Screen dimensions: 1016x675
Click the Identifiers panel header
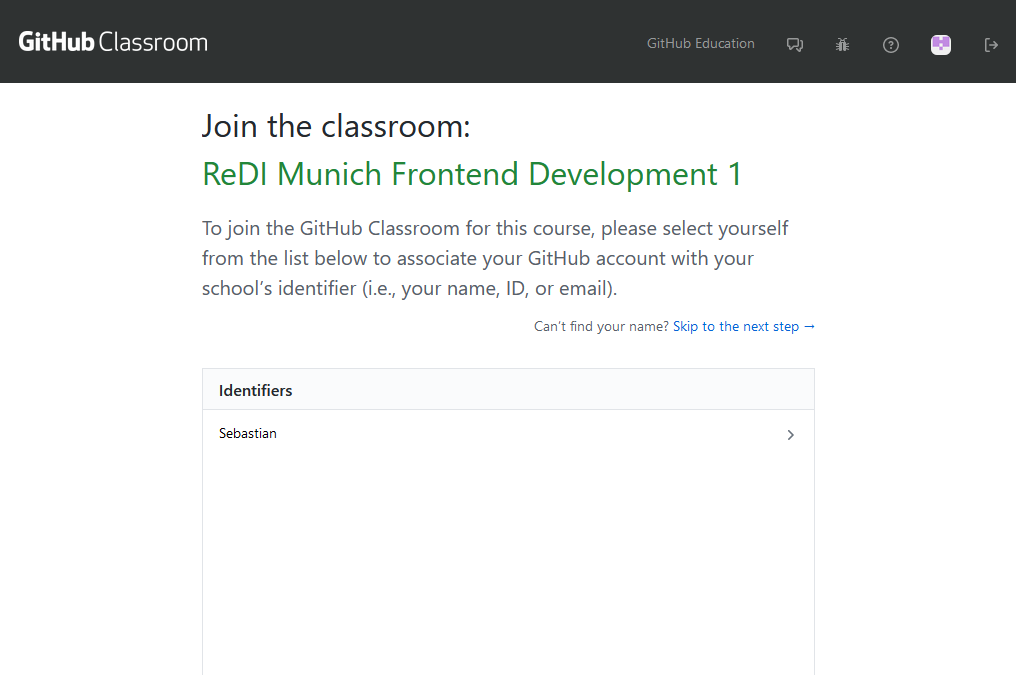pos(255,389)
